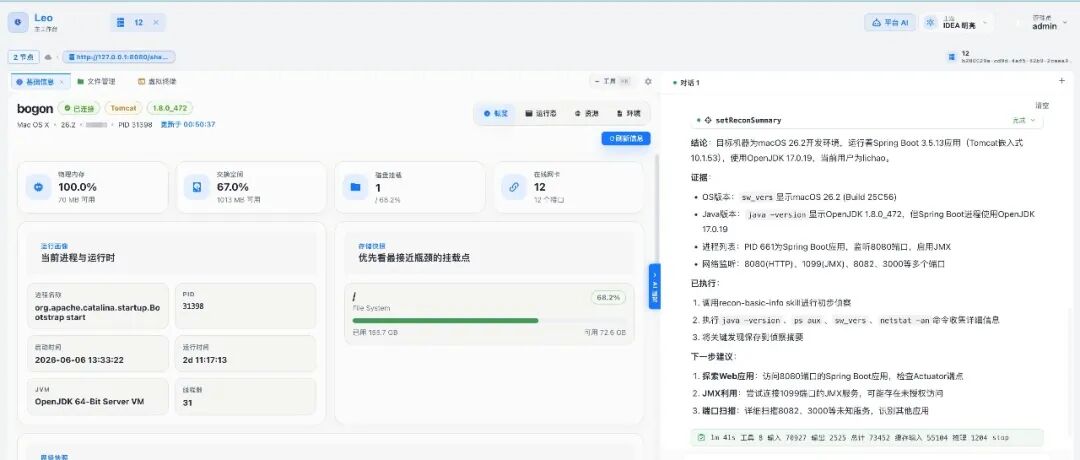The image size is (1080, 460).
Task: Open the IDEA 明亮 theme dropdown
Action: coord(957,23)
